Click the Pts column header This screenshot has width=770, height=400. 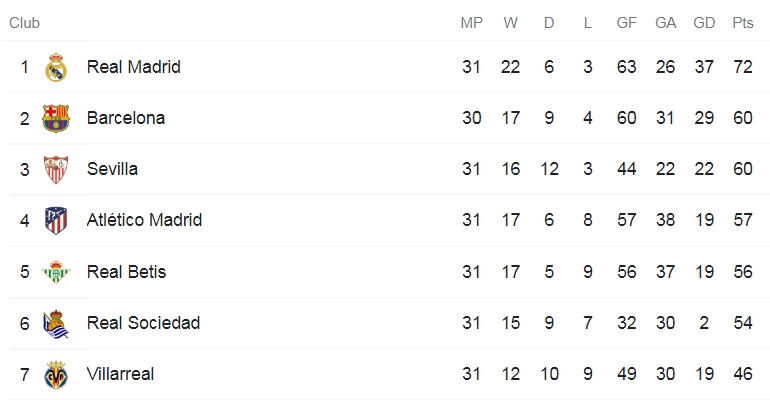tap(742, 23)
